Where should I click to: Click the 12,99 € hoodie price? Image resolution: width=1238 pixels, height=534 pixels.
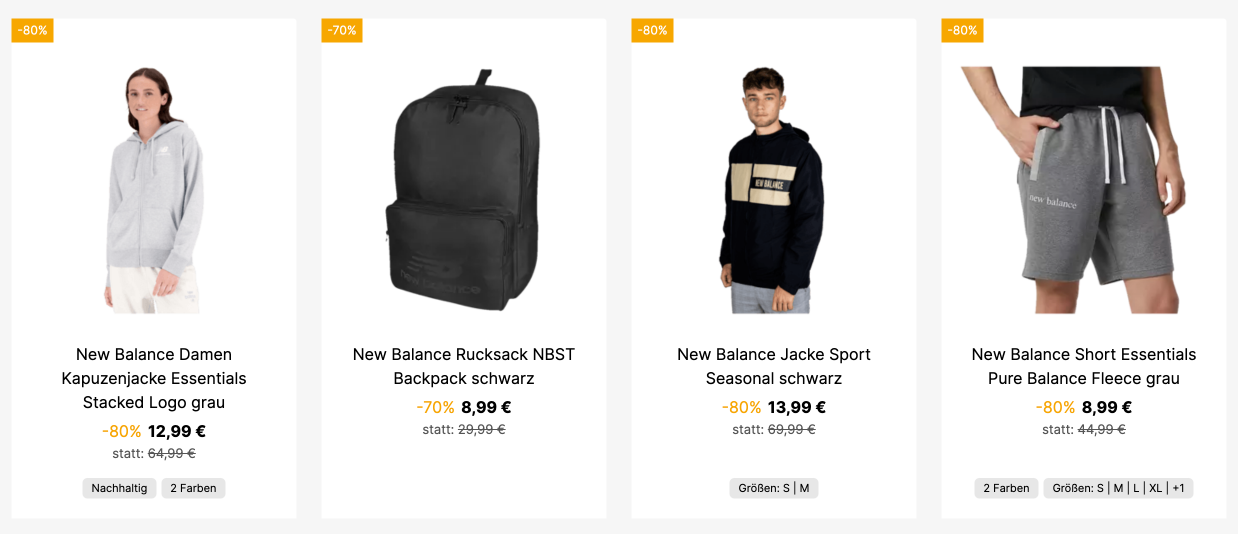(x=177, y=432)
